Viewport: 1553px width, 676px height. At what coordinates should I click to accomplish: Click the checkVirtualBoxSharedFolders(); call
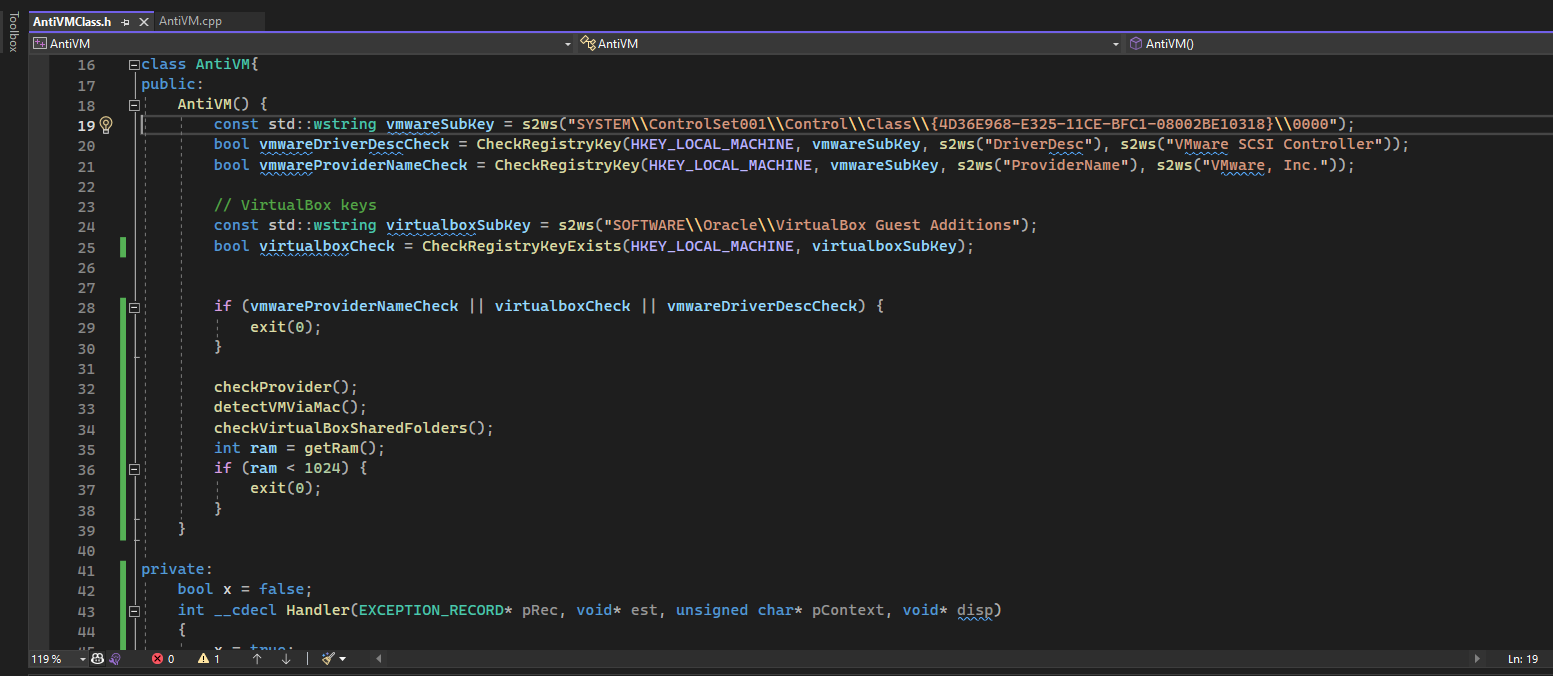pyautogui.click(x=354, y=428)
